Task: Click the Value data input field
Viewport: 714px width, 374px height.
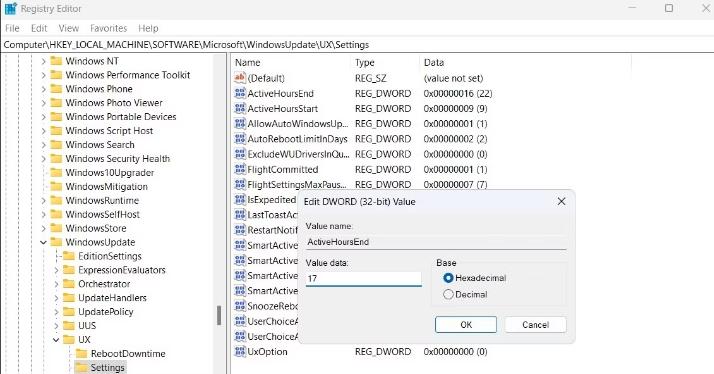Action: coord(363,278)
